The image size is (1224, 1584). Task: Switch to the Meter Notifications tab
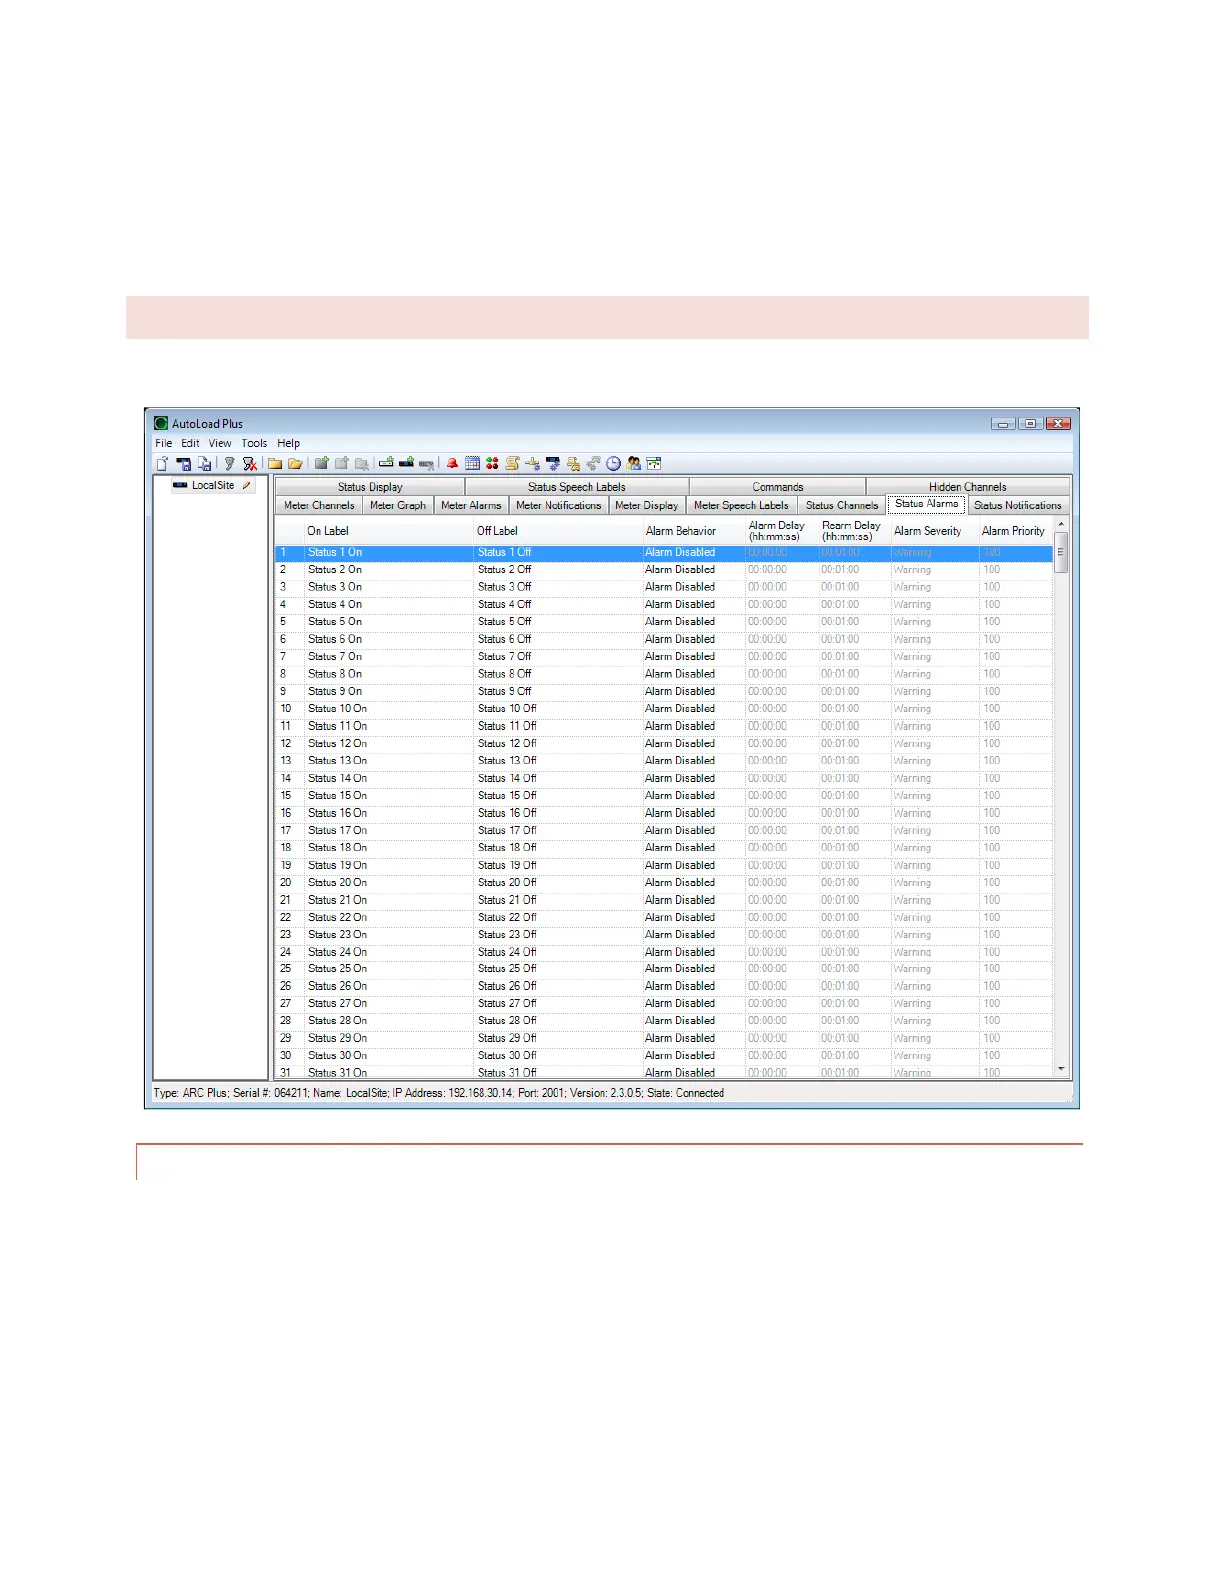(559, 506)
